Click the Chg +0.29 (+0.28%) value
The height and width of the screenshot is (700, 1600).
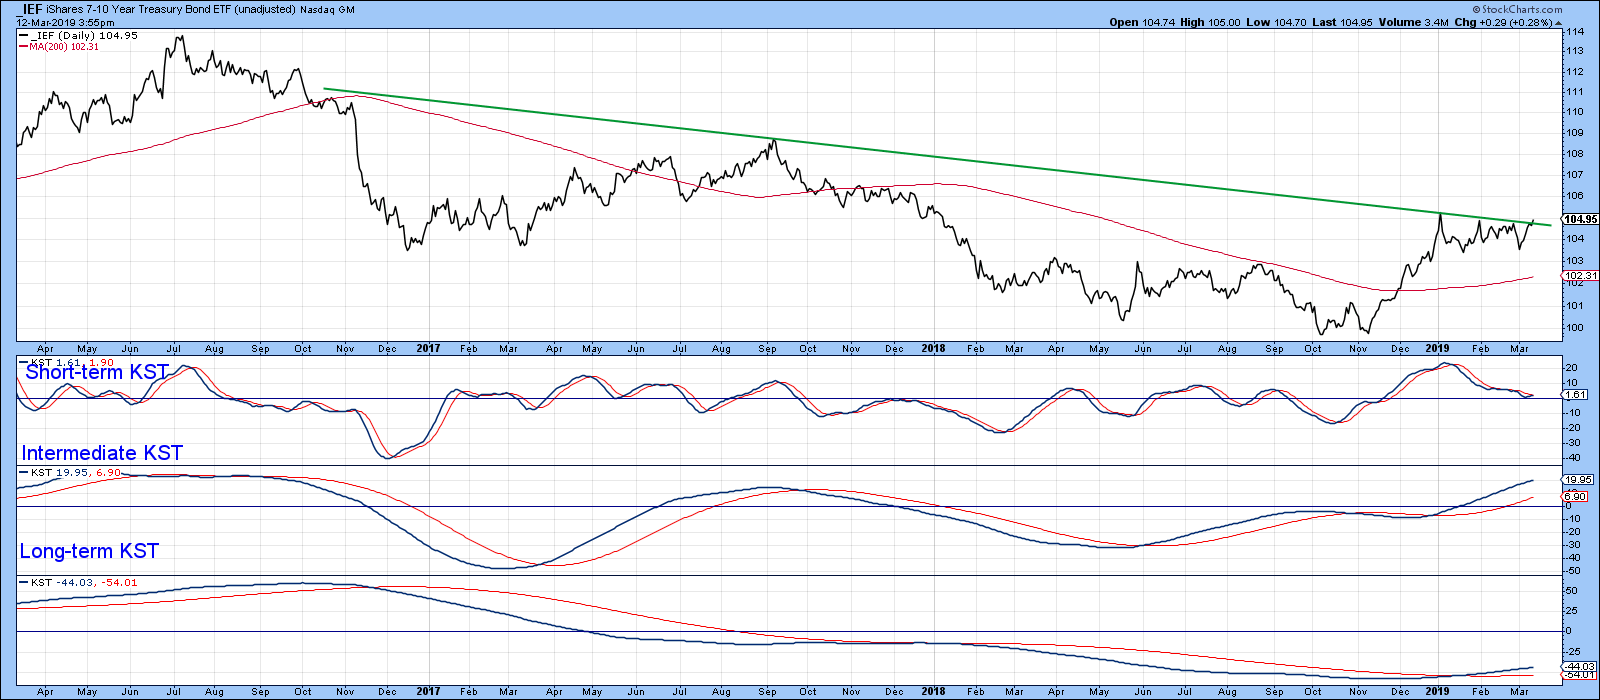(x=1503, y=22)
